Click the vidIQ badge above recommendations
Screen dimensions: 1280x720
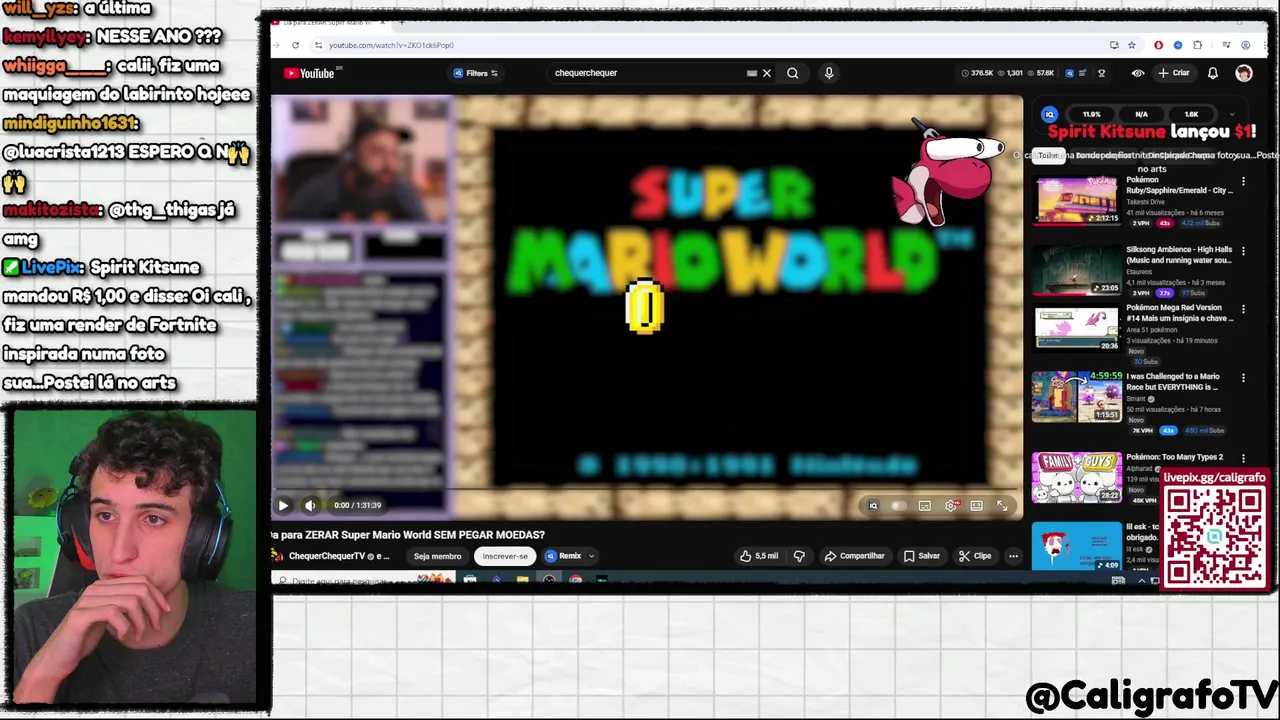pos(1049,114)
